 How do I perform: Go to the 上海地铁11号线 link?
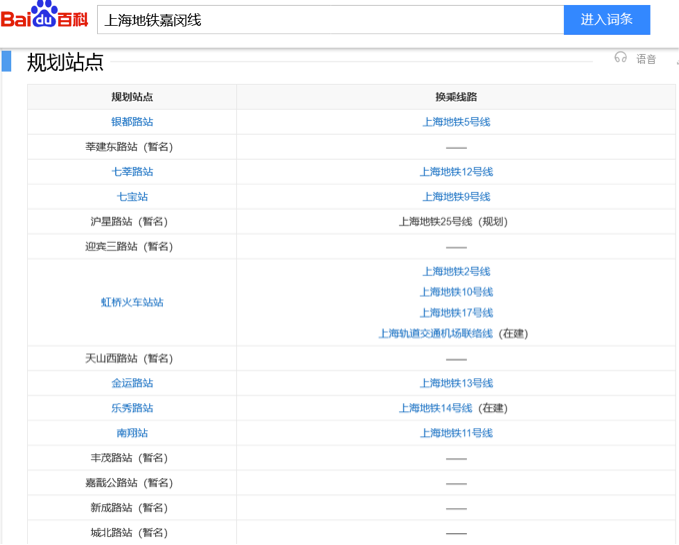tap(456, 433)
